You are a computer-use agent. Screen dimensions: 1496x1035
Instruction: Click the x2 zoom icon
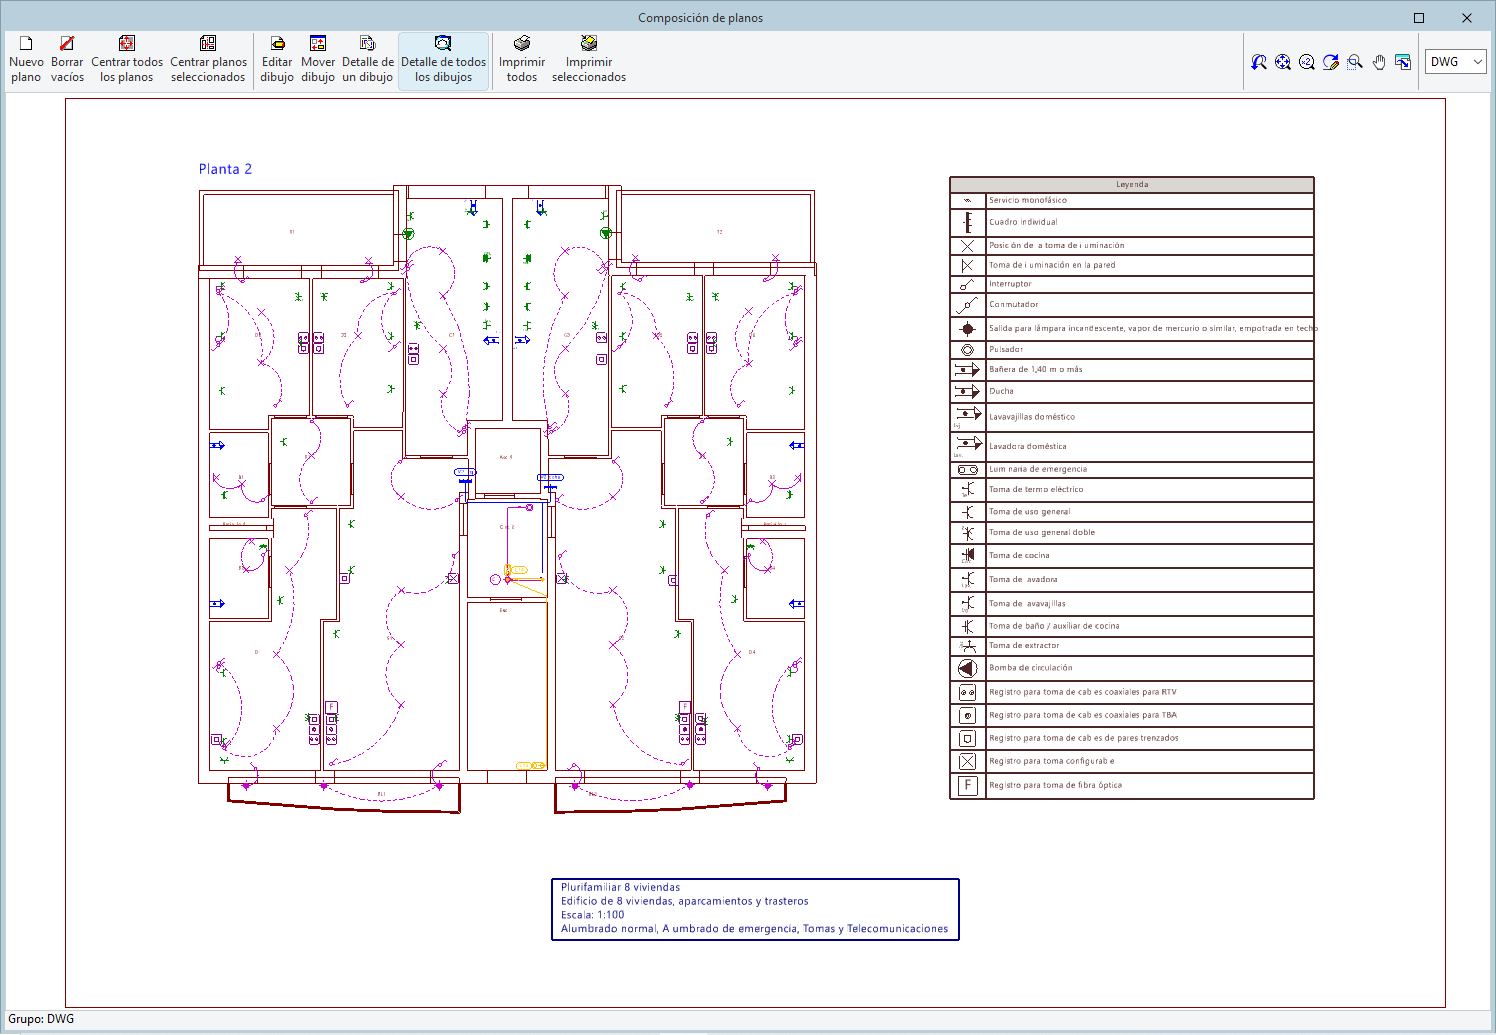click(x=1307, y=62)
